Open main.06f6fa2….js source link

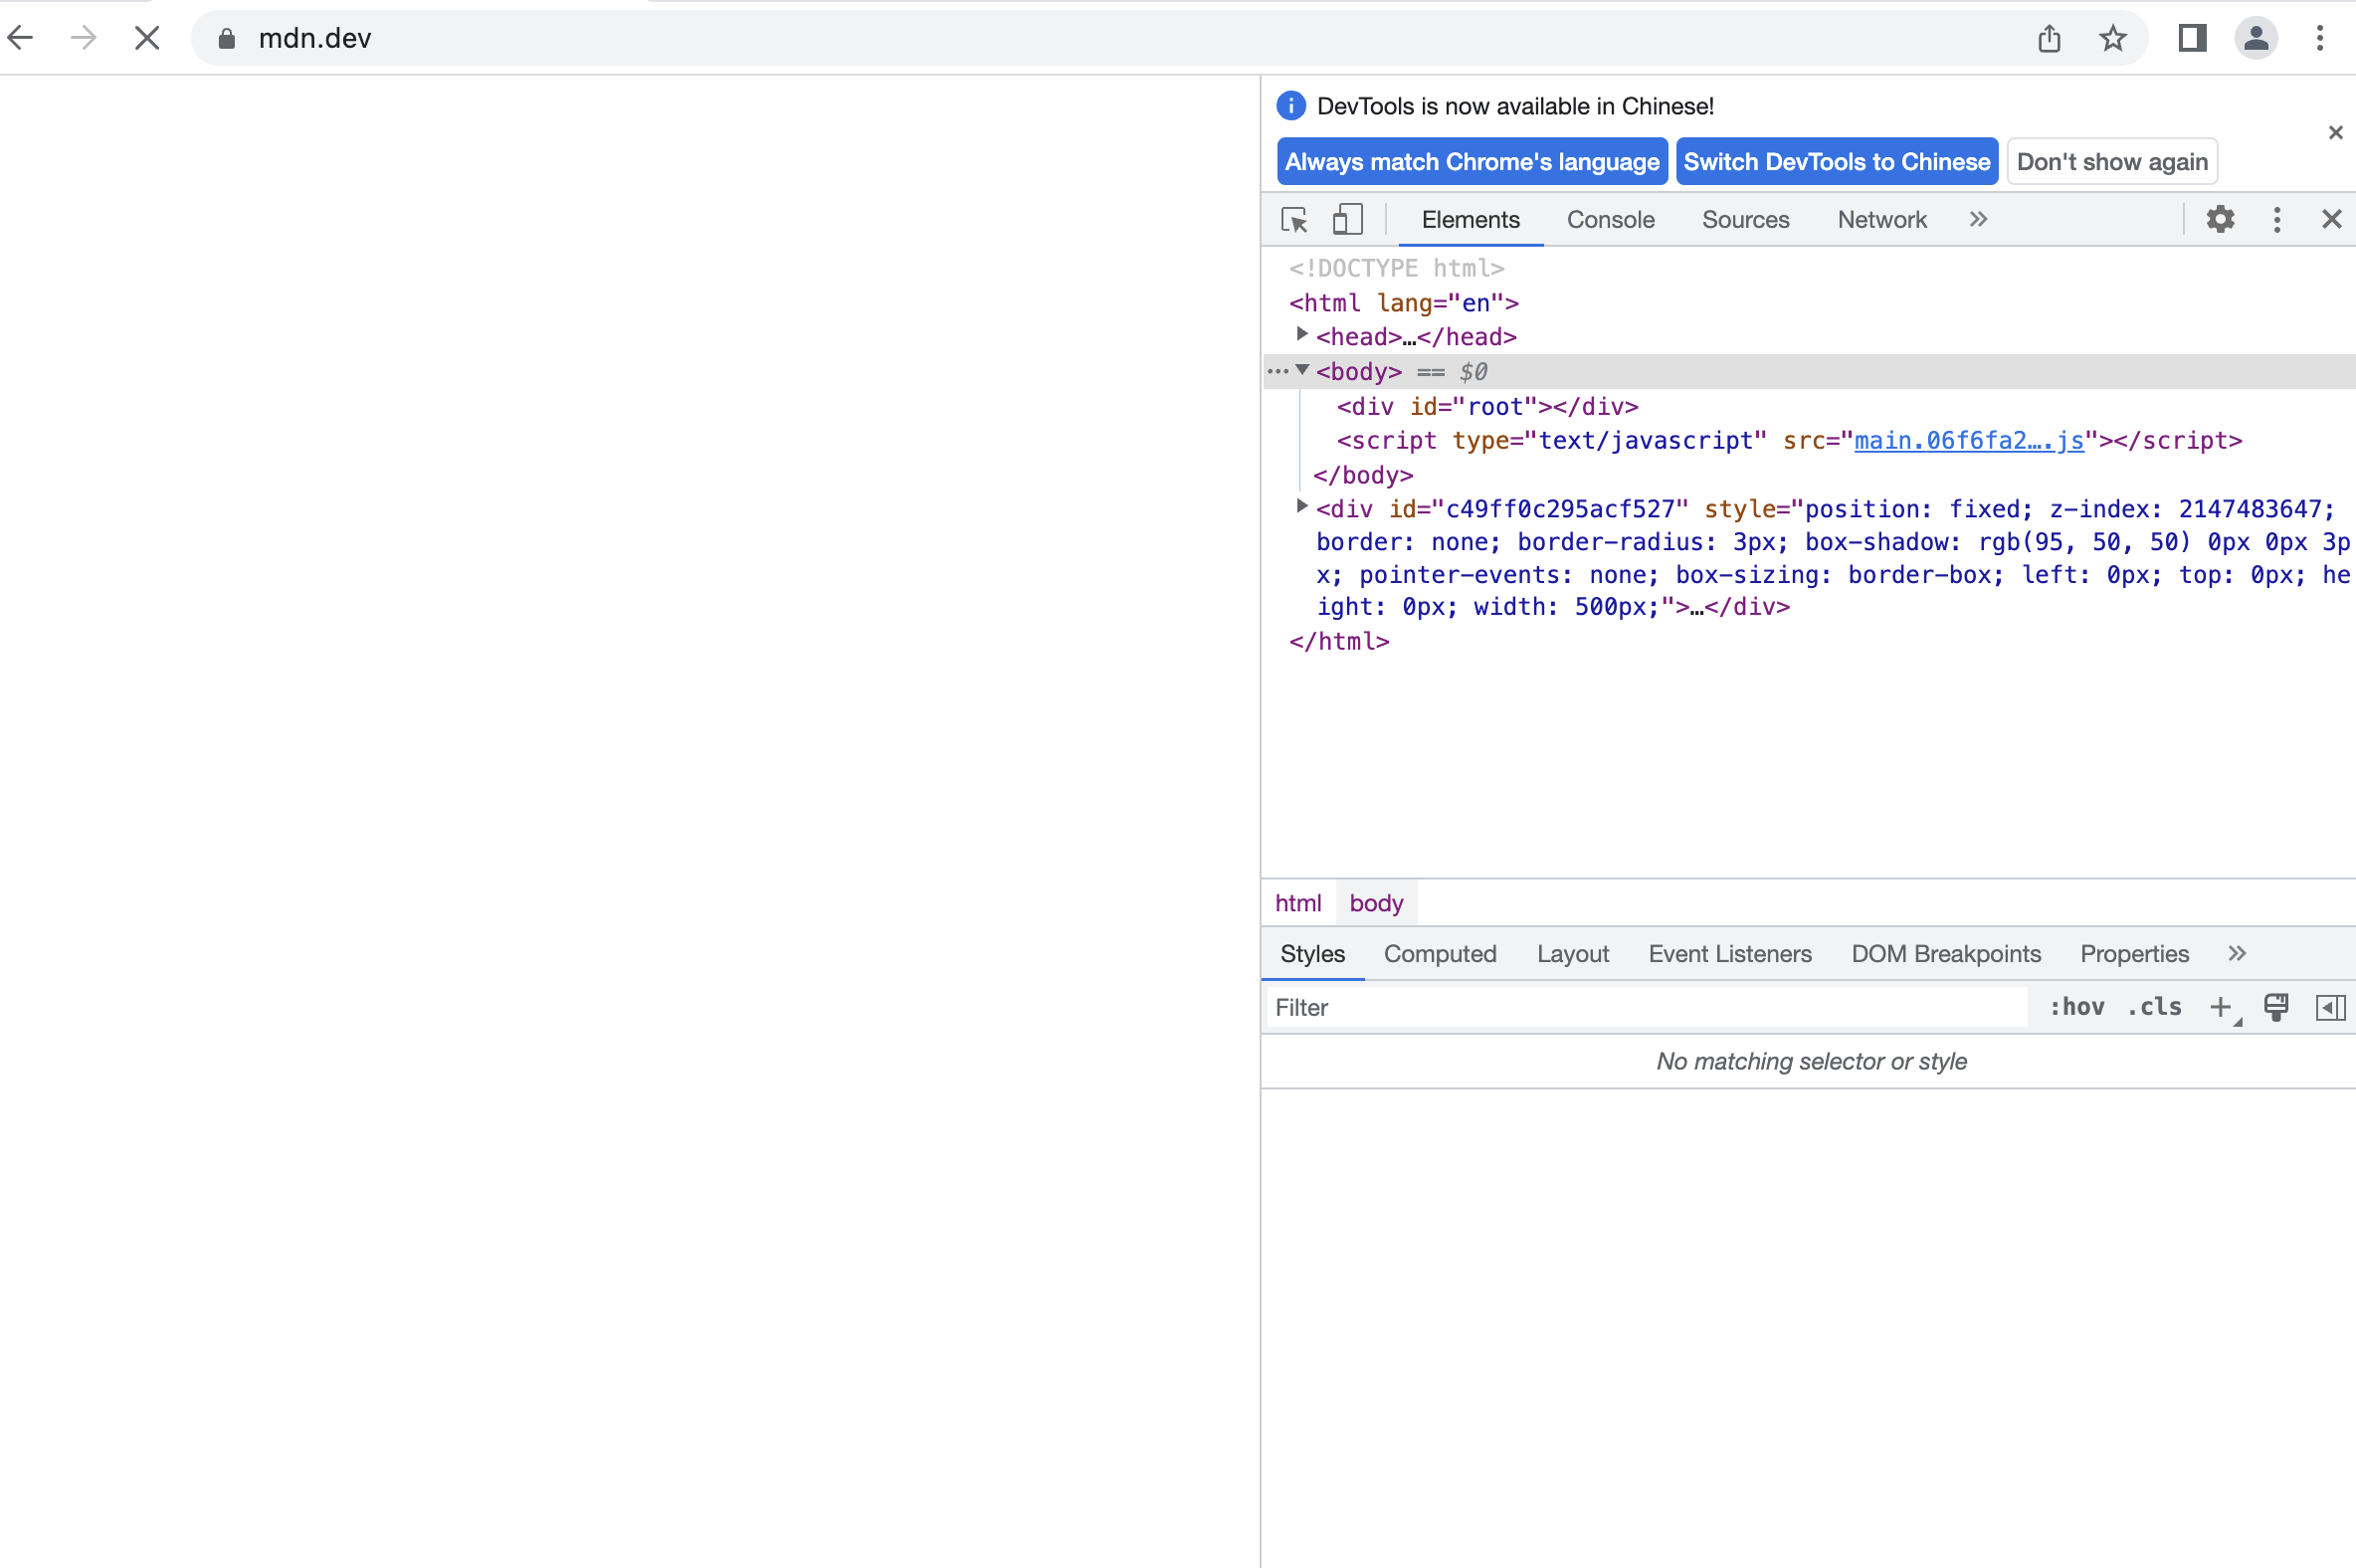click(1968, 440)
